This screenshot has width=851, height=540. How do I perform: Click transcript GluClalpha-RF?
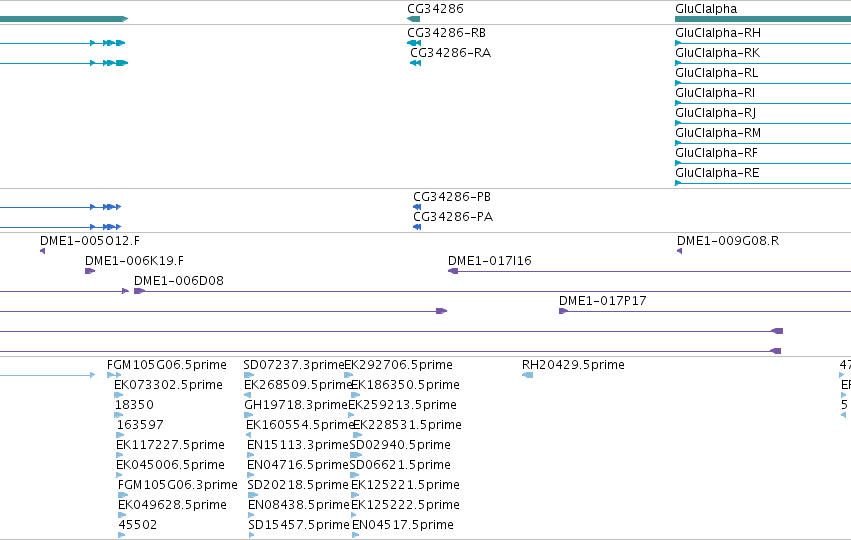pos(716,153)
